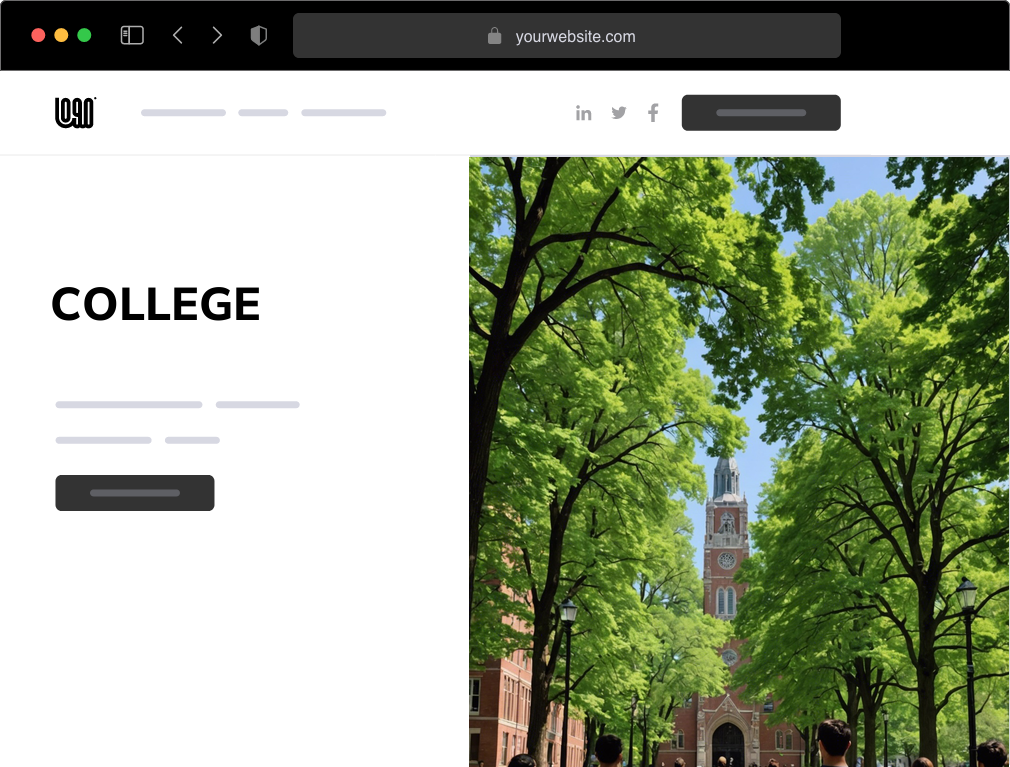Click the padlock icon in the address bar
Screen dimensions: 1010x767
coord(494,35)
